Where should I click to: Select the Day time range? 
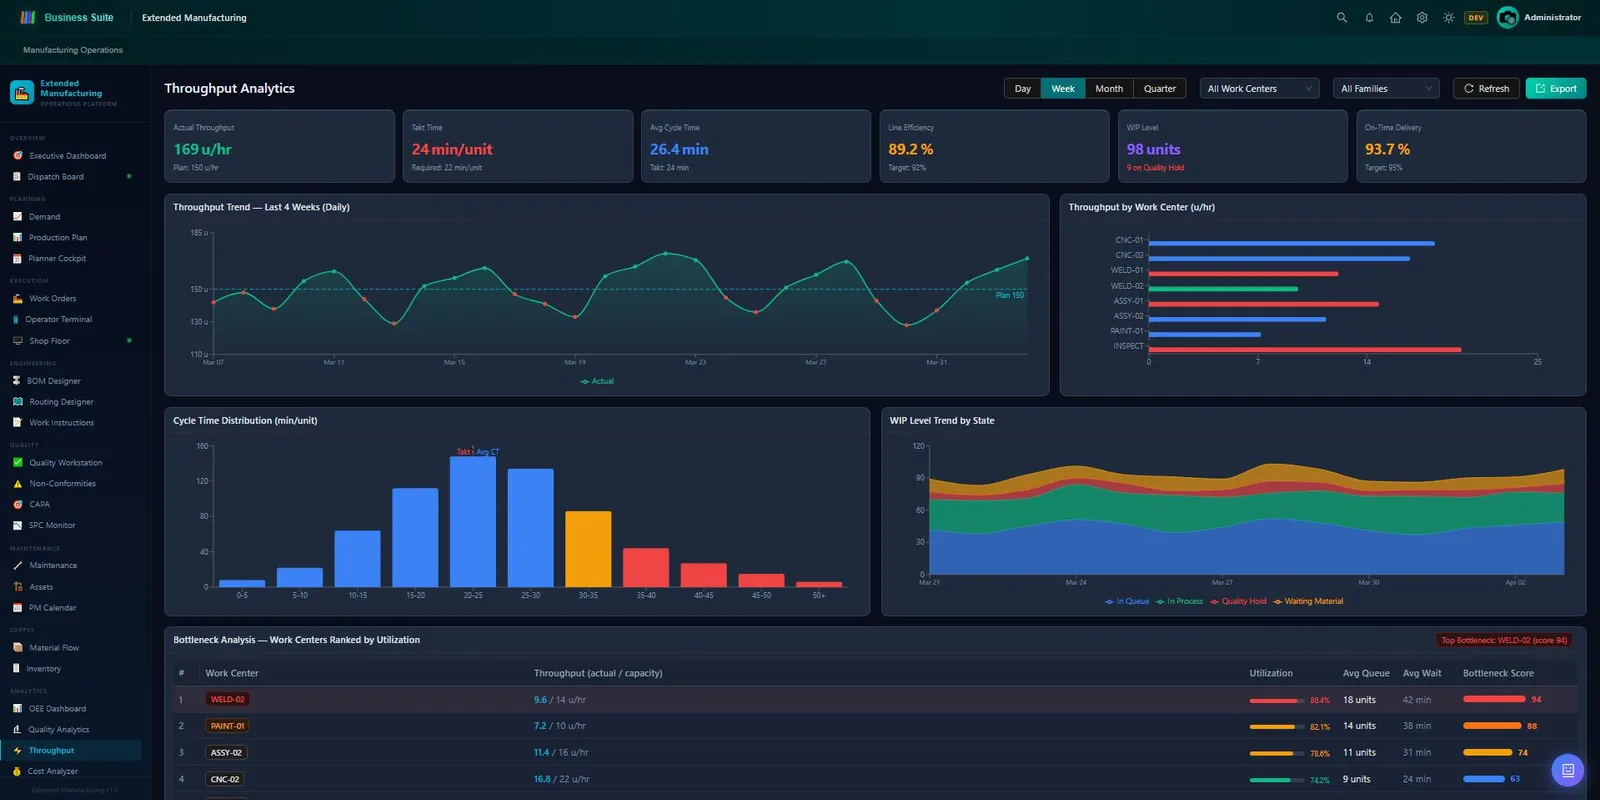(1022, 89)
